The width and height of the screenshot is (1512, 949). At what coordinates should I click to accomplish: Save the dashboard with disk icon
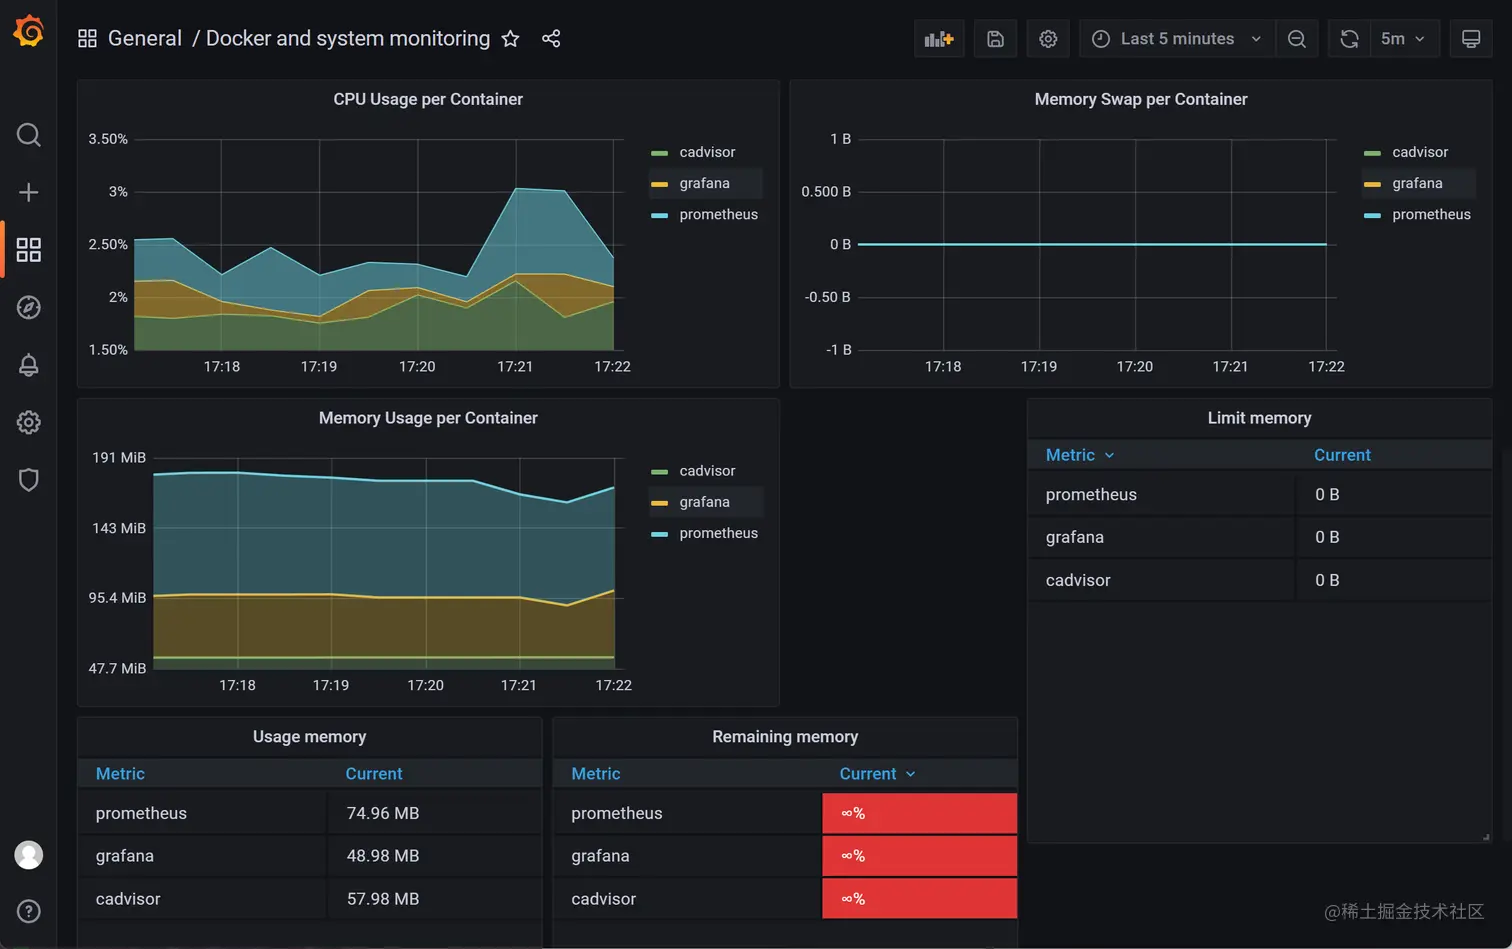[995, 39]
